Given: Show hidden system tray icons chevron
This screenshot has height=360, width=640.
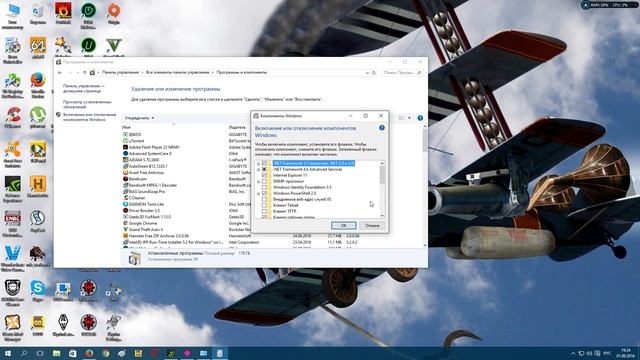Looking at the screenshot, I should click(x=573, y=353).
